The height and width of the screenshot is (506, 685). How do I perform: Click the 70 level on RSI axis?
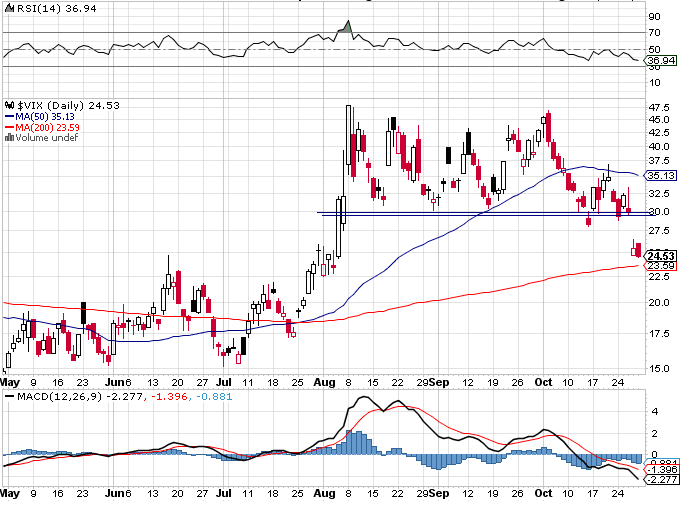[654, 33]
